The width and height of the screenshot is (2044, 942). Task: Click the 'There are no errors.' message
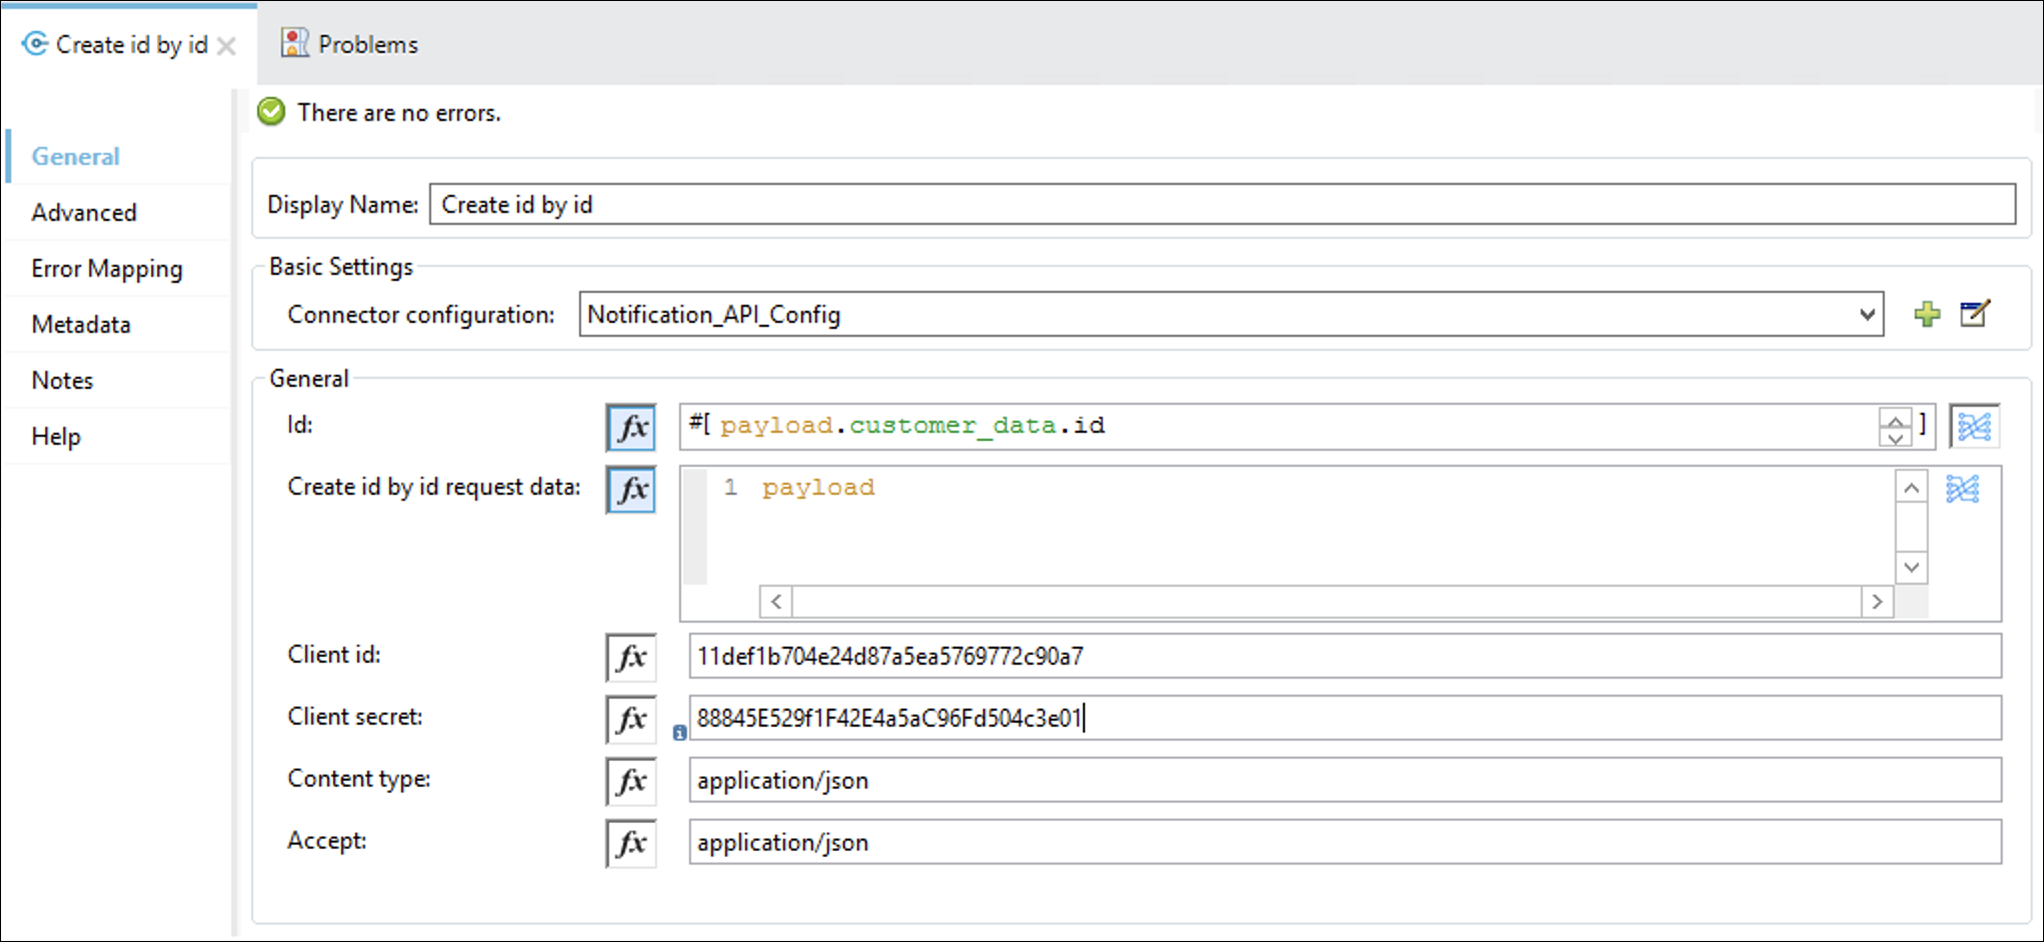point(399,113)
